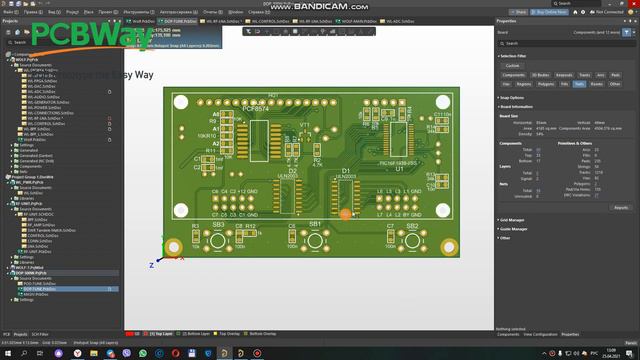
Task: Toggle Rooms in selection filter
Action: [596, 84]
